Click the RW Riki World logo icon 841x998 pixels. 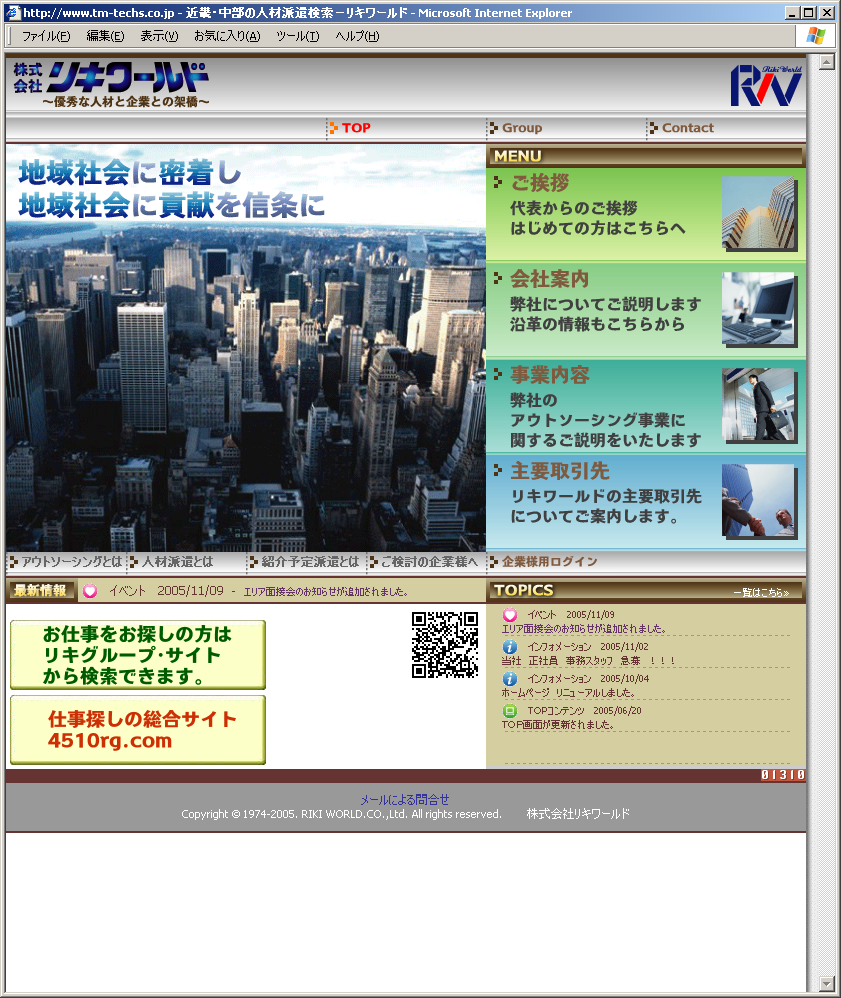point(765,85)
